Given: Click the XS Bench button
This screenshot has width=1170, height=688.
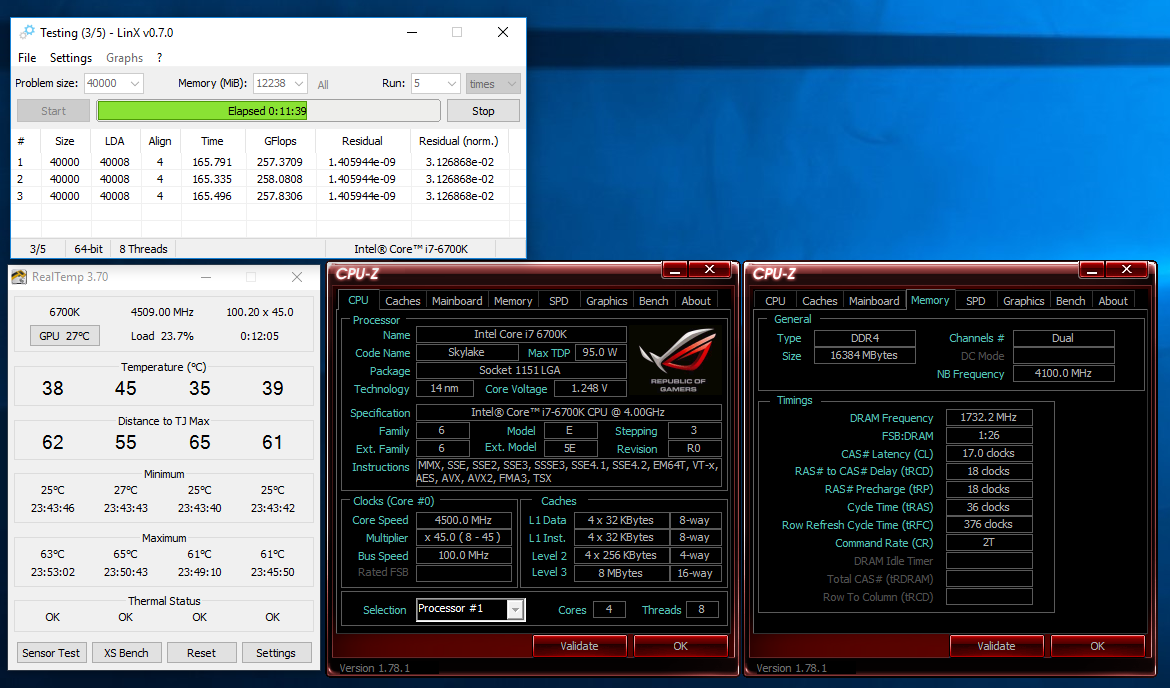Looking at the screenshot, I should coord(126,653).
